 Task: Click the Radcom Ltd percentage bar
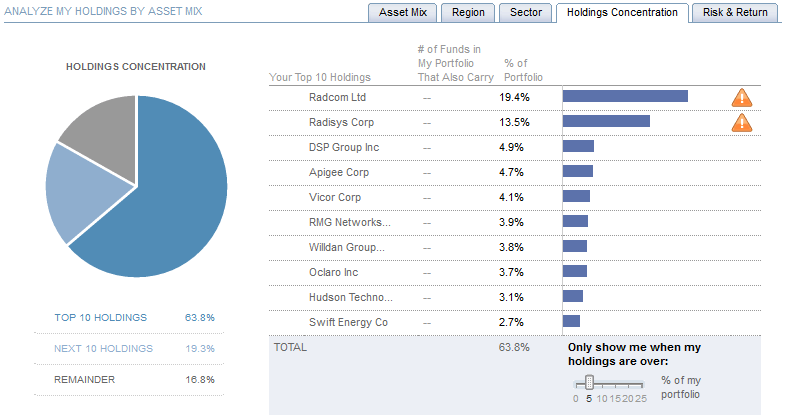(625, 97)
